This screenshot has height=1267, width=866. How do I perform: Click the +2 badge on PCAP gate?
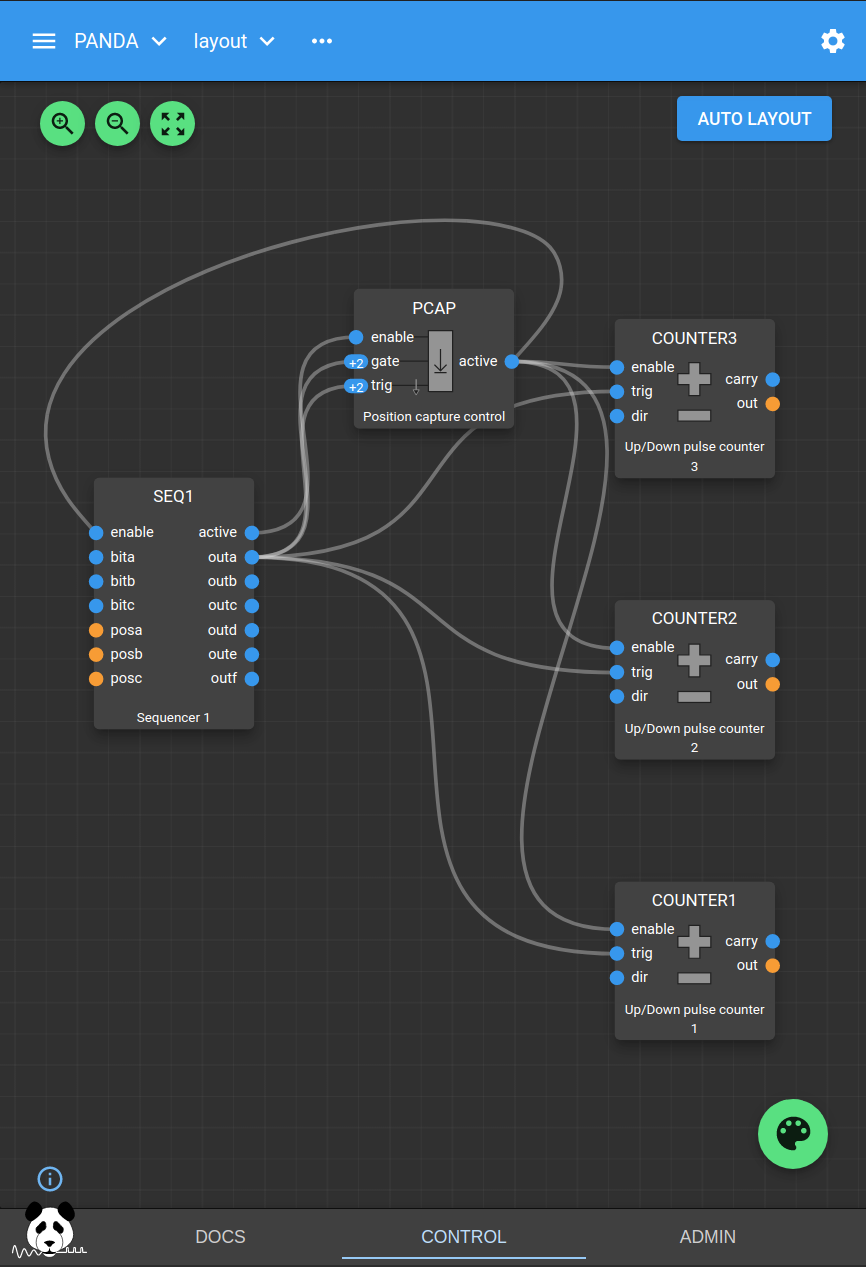[356, 362]
